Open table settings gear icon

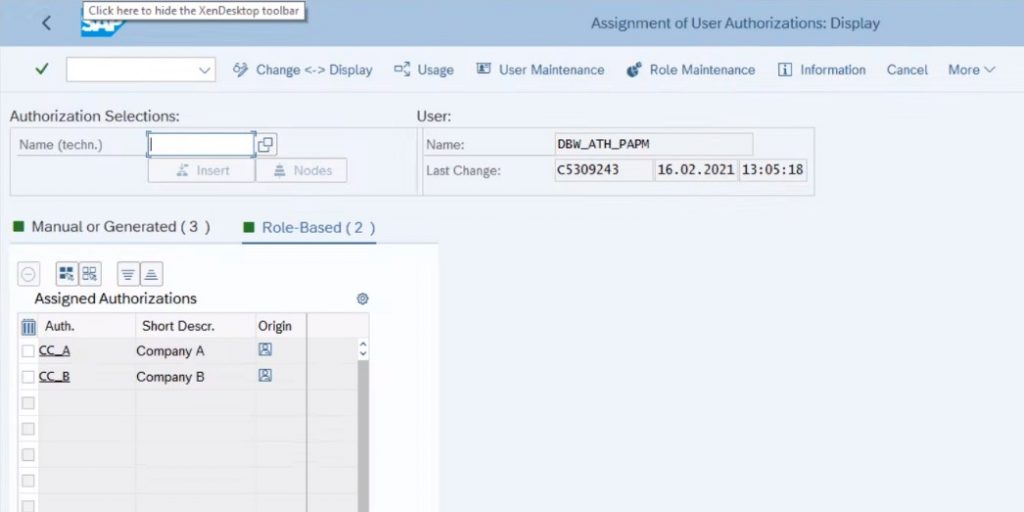(362, 299)
